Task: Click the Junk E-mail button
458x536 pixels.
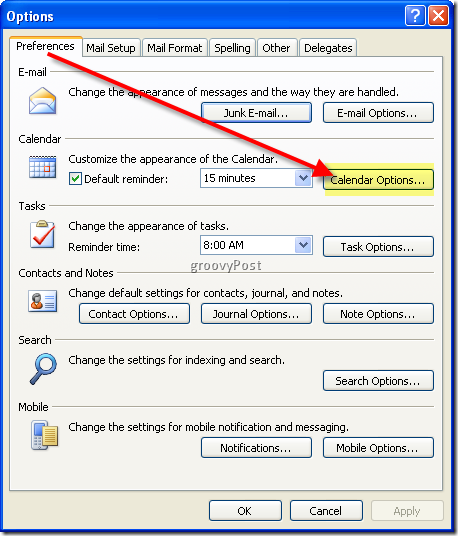Action: [x=256, y=113]
